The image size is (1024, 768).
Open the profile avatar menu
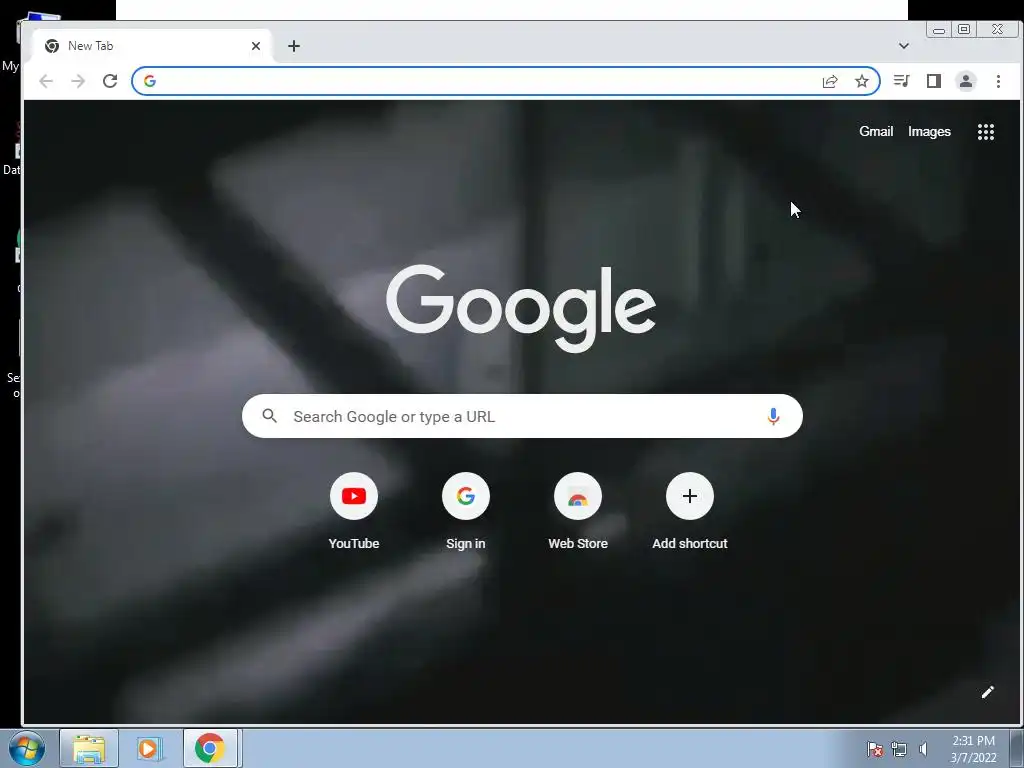(x=966, y=81)
